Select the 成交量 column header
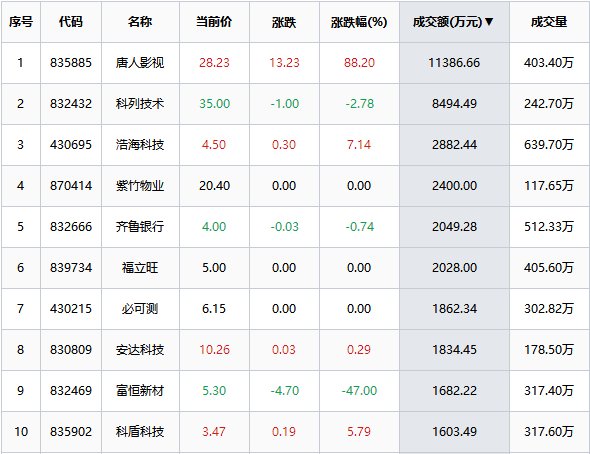Screen dimensions: 590x454 (x=549, y=22)
